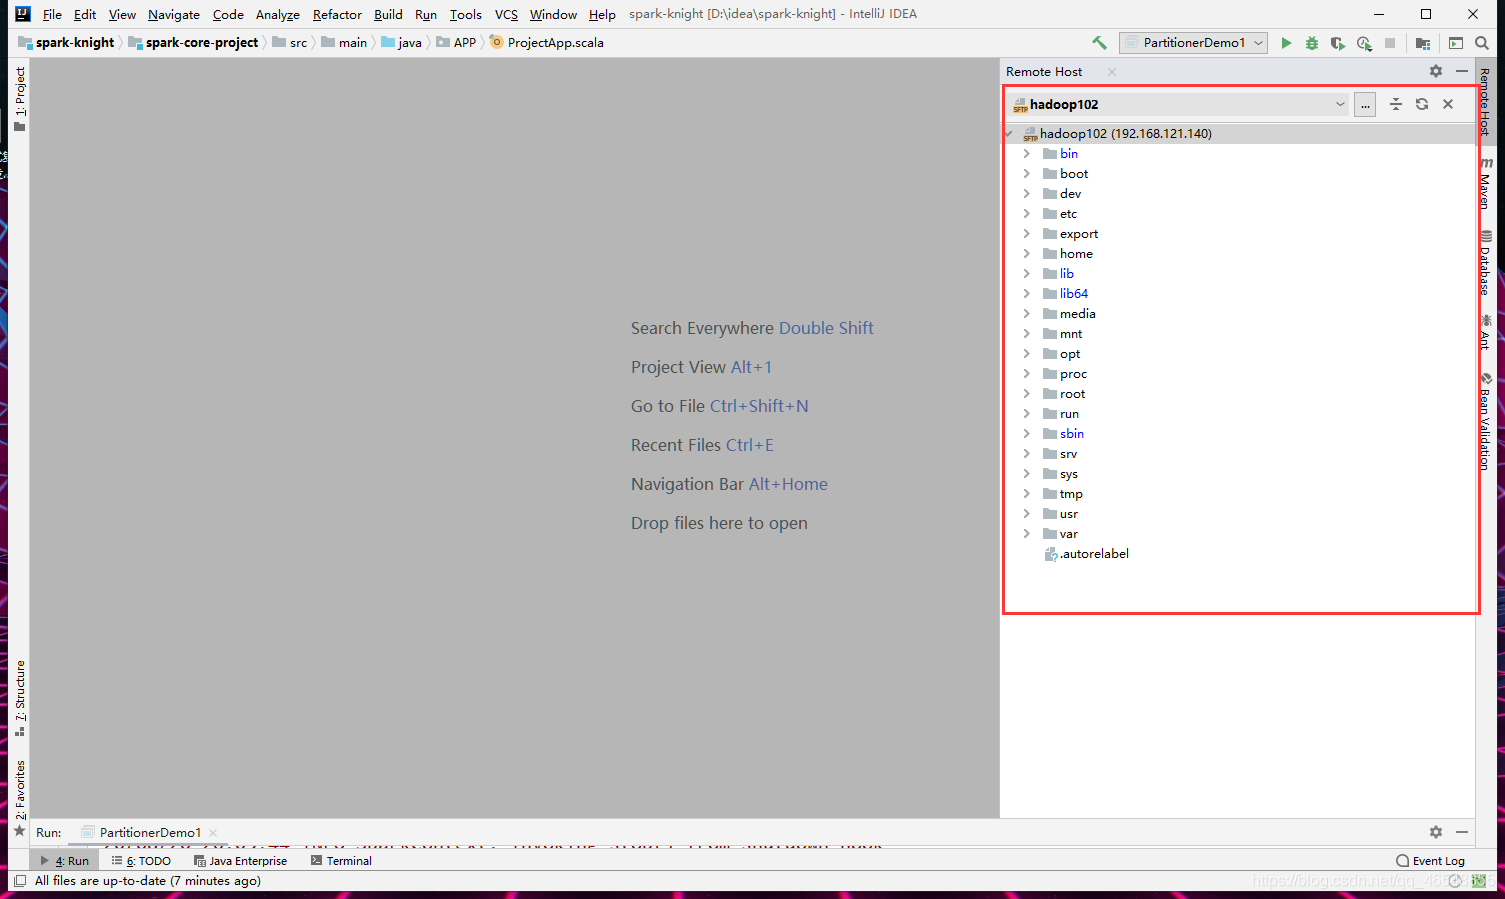
Task: Click the status message 'All files are up-to-date'
Action: (148, 881)
